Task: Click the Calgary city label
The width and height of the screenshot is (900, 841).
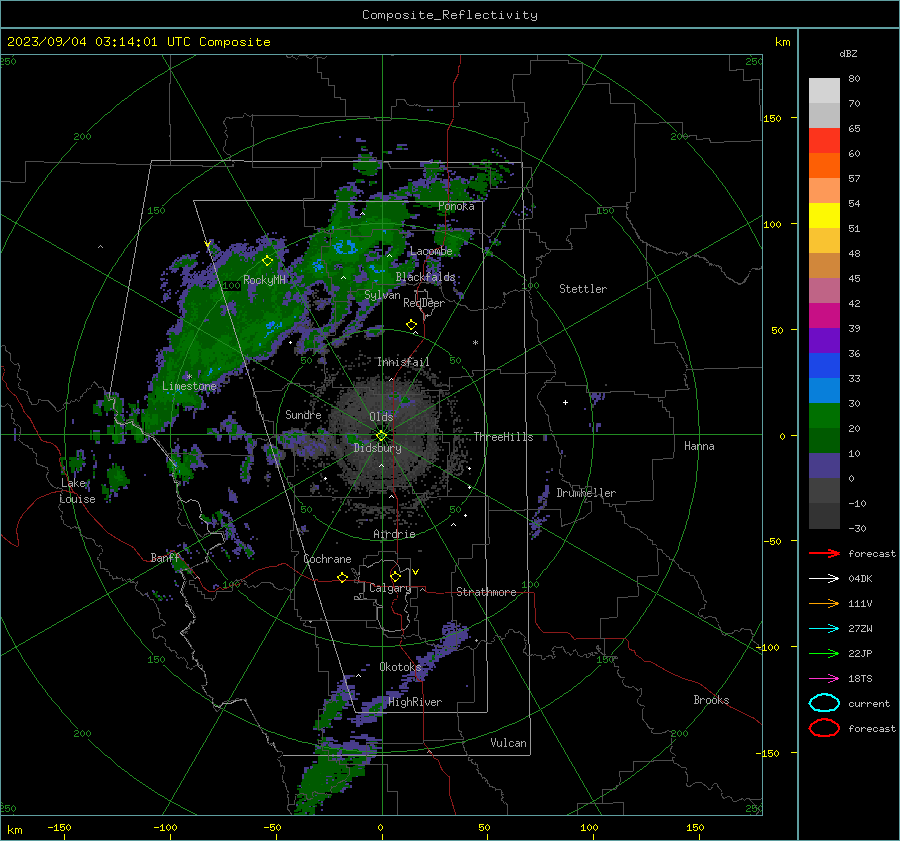Action: point(390,588)
